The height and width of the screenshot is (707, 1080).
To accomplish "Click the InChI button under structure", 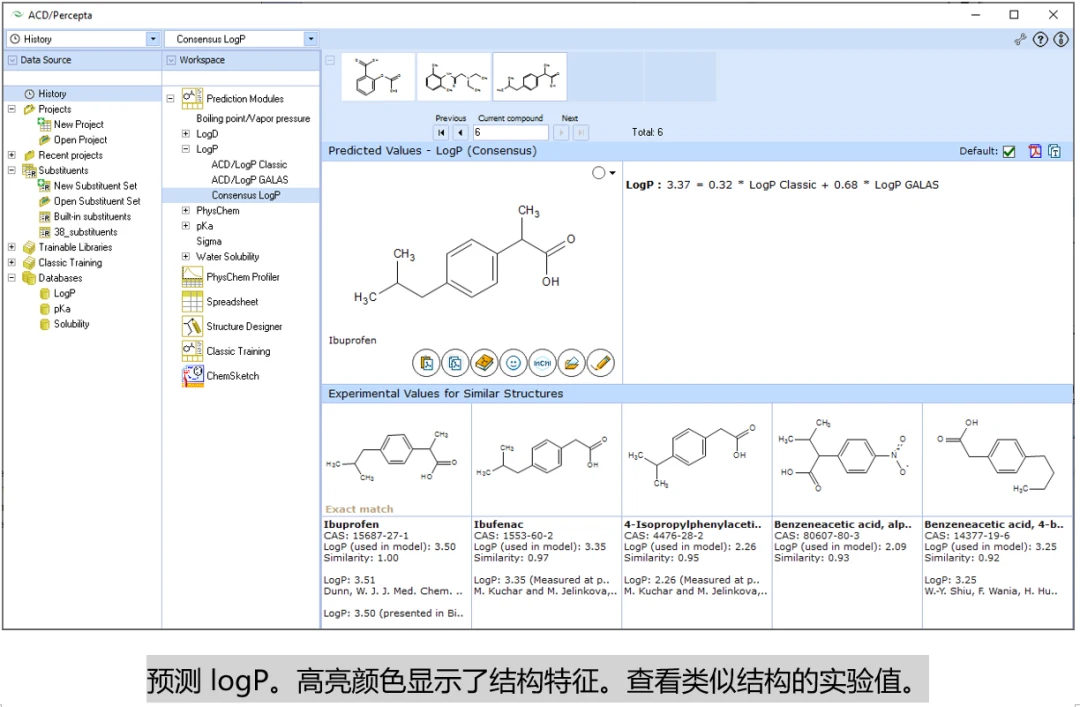I will [542, 363].
